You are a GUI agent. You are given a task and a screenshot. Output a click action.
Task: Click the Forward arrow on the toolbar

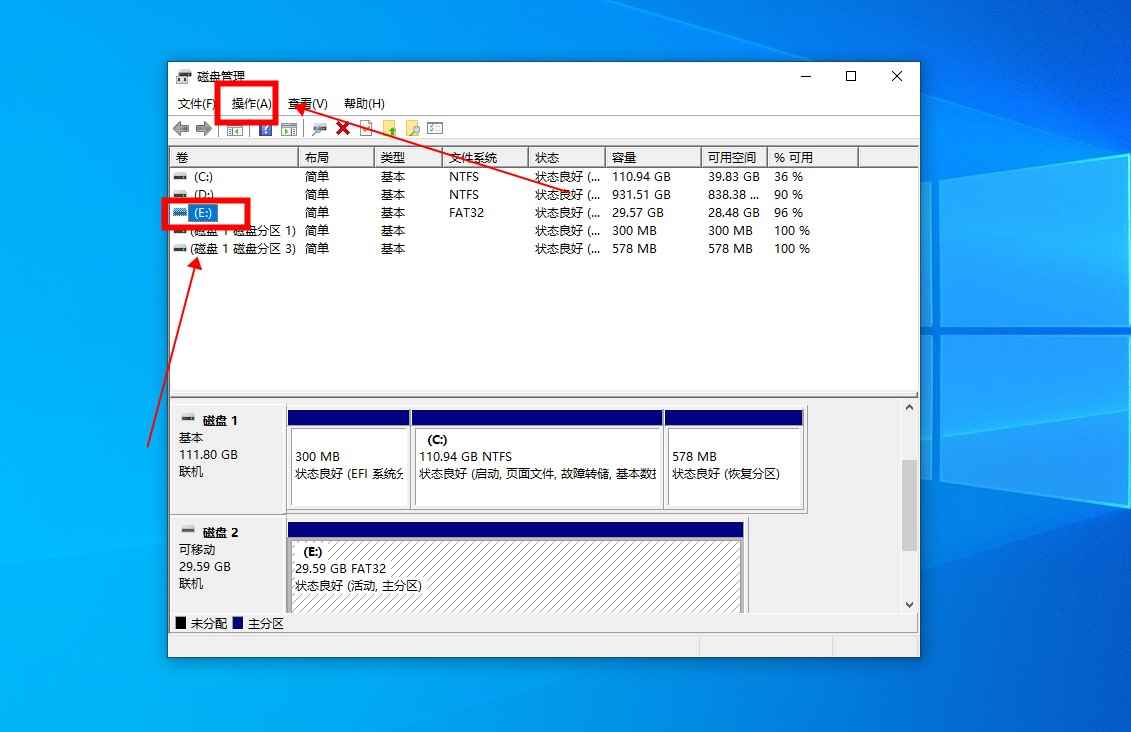205,128
